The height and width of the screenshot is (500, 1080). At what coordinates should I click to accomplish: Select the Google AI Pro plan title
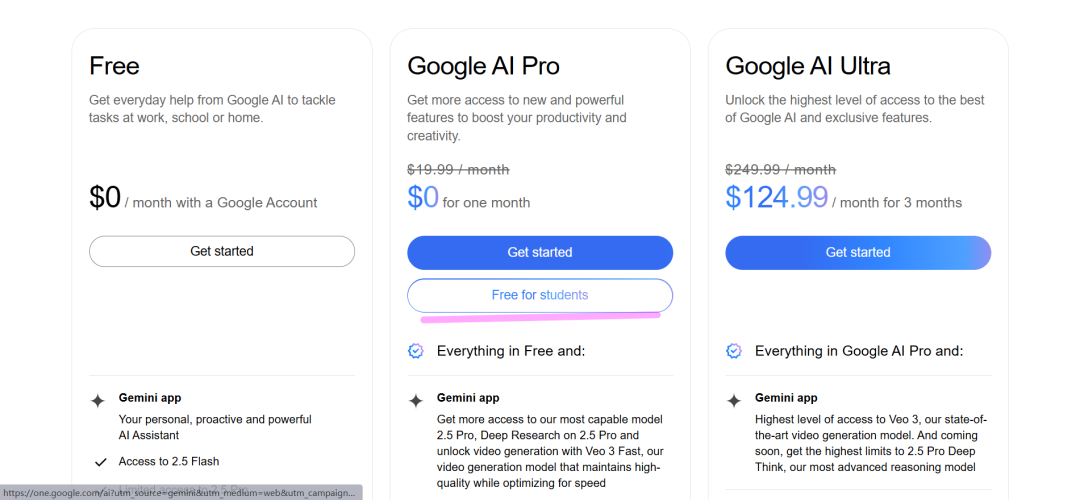click(x=483, y=66)
